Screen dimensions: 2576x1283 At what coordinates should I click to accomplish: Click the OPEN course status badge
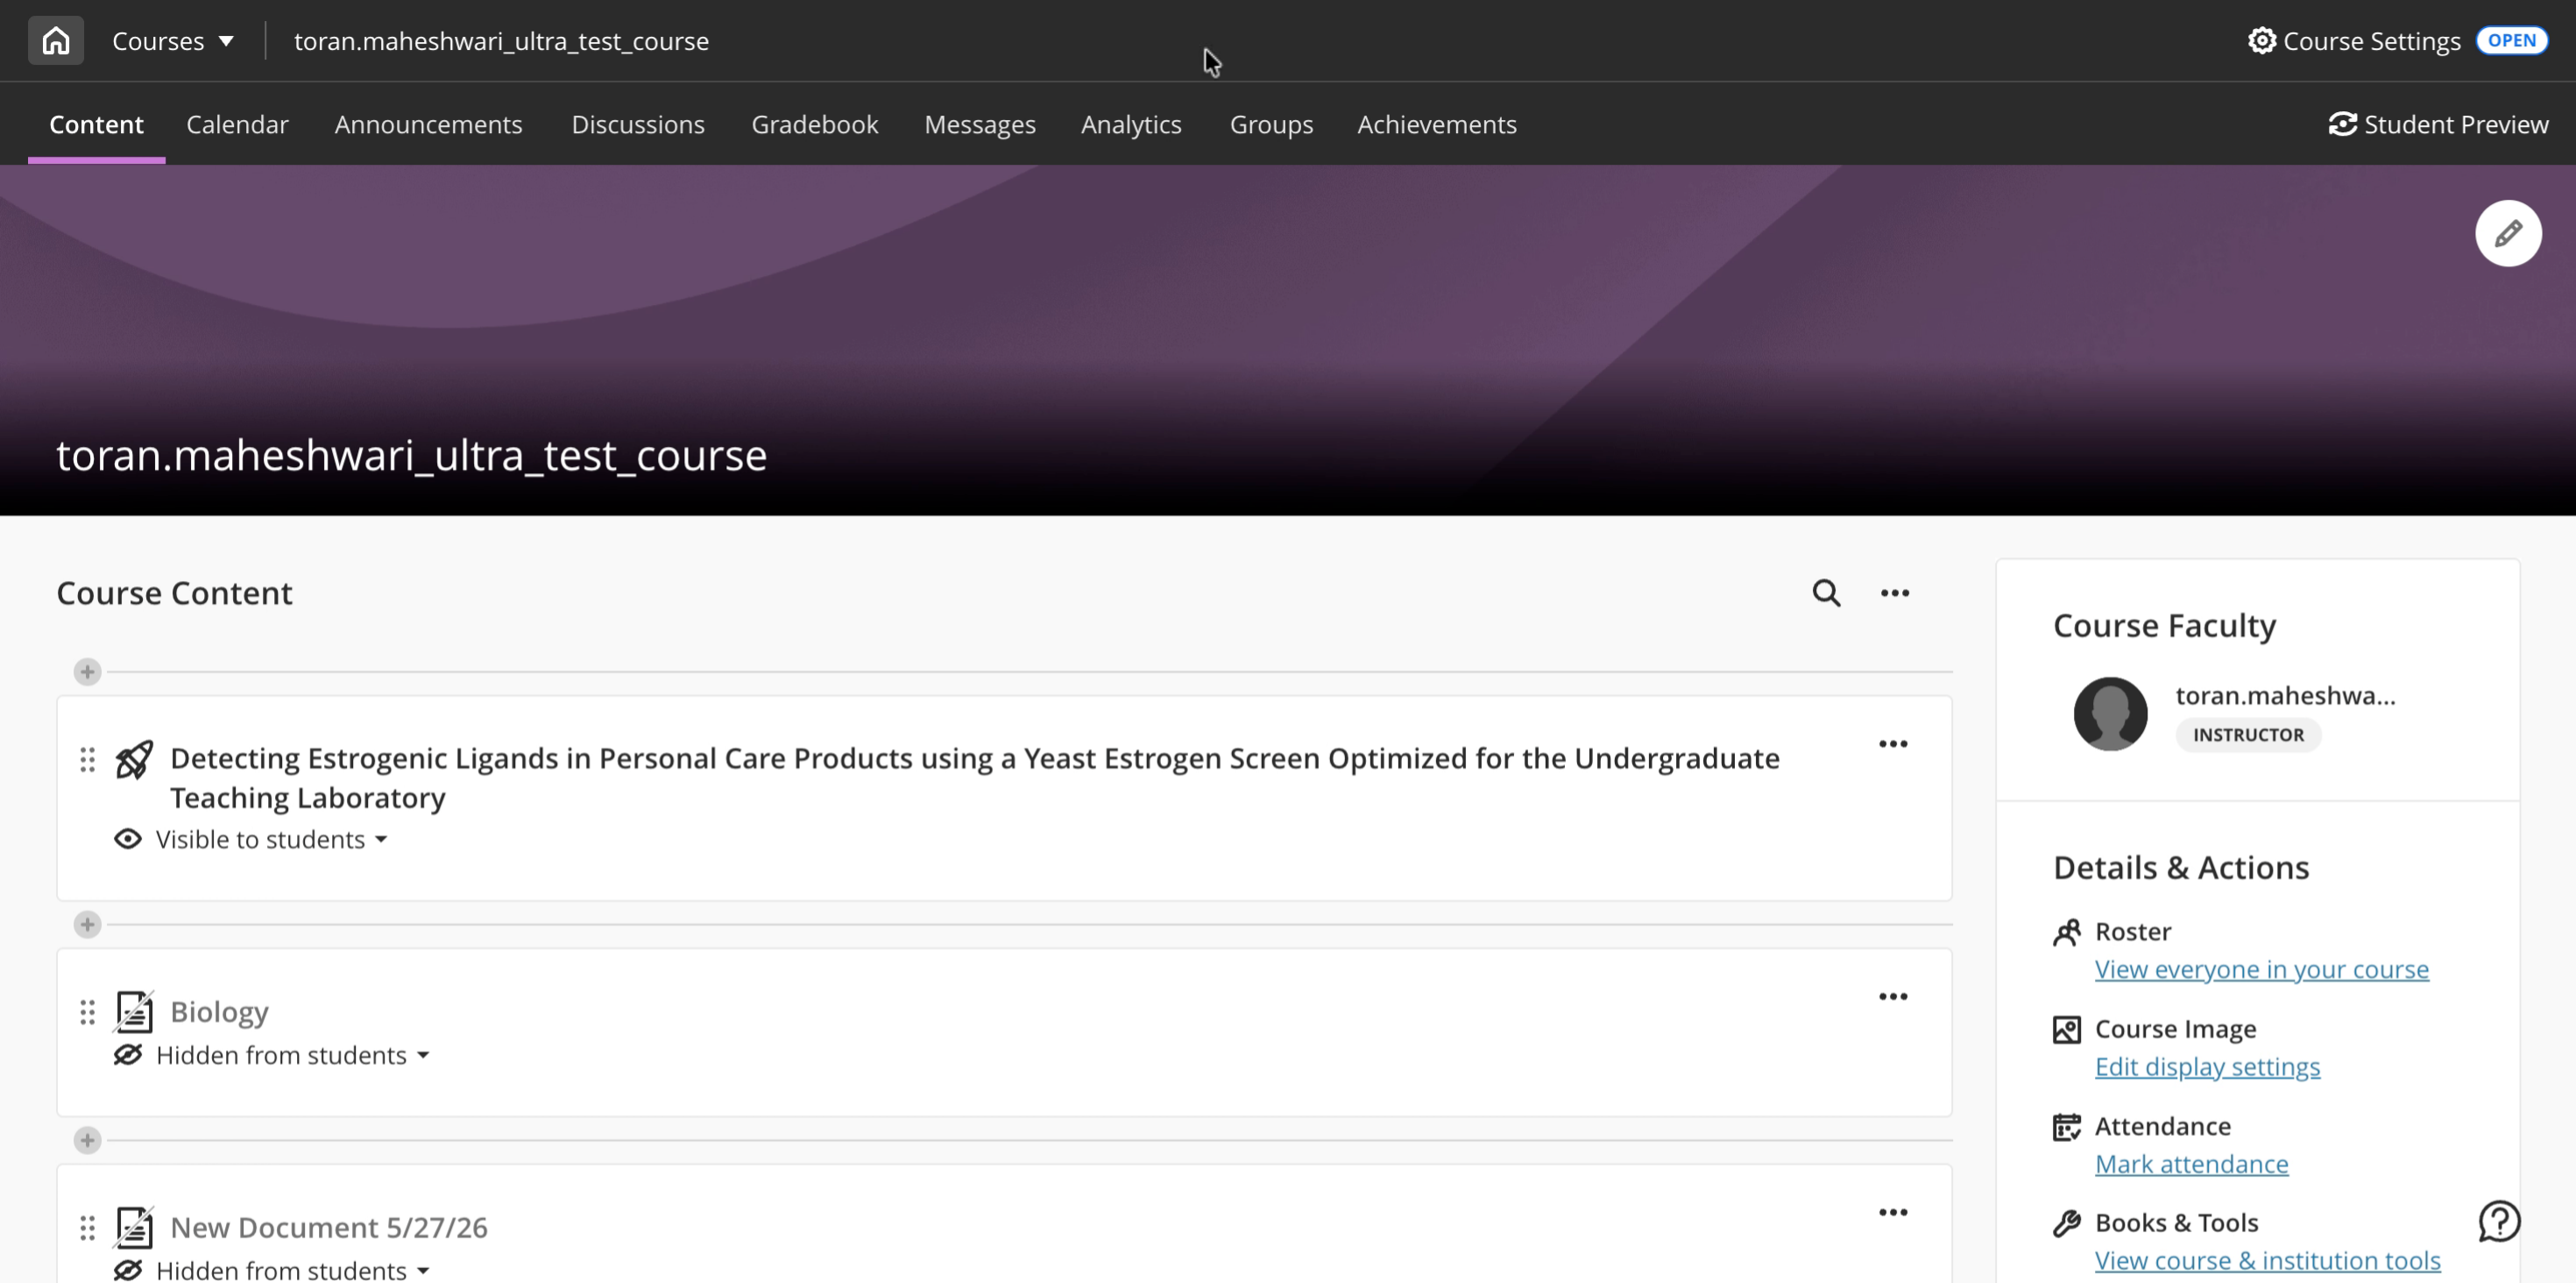click(x=2511, y=40)
